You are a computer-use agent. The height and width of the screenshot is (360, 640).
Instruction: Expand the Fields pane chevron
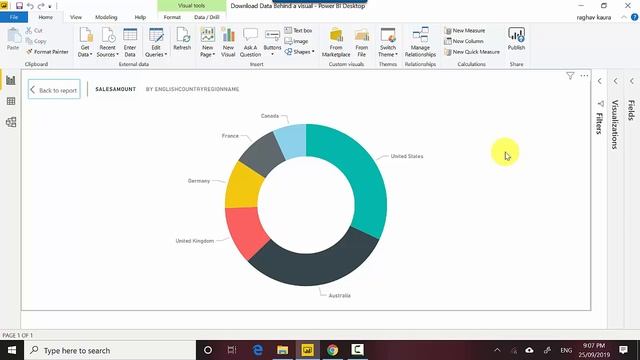(631, 81)
